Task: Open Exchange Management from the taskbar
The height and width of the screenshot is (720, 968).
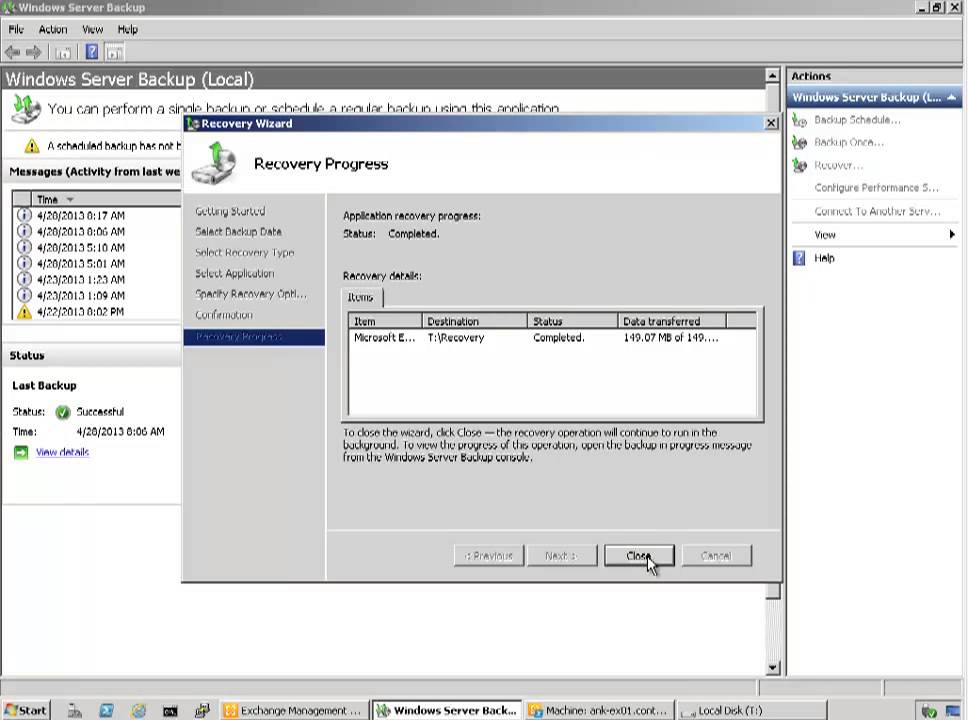Action: click(x=293, y=710)
